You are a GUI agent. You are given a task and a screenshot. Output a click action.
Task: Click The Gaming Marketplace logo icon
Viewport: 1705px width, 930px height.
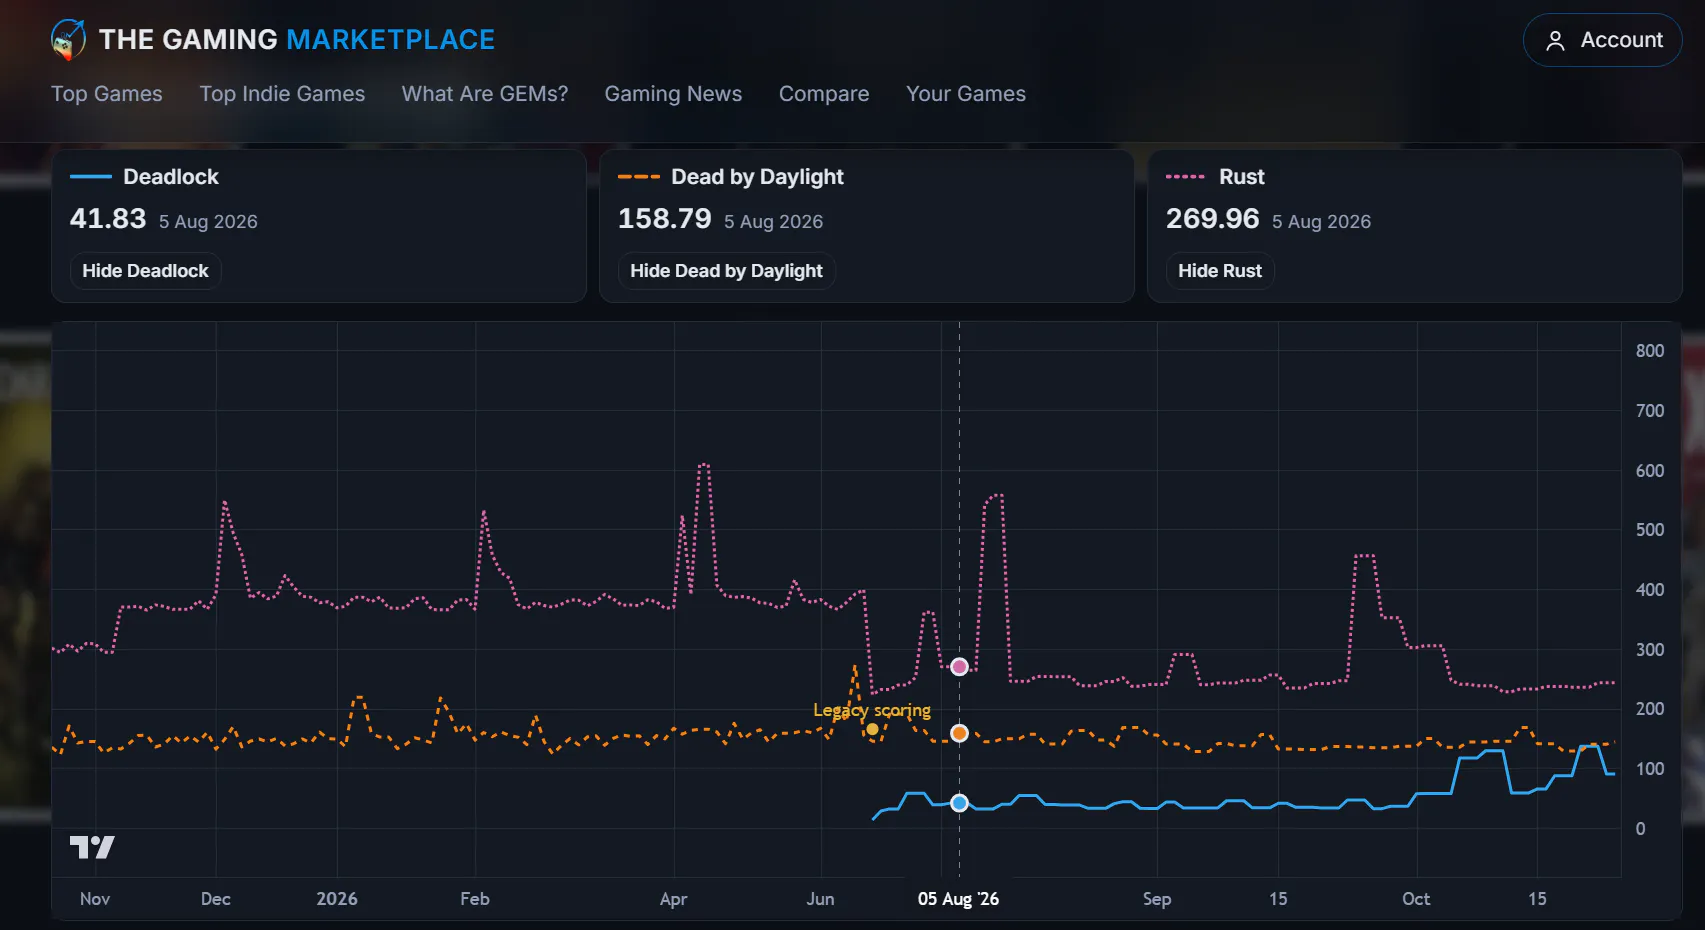tap(68, 39)
